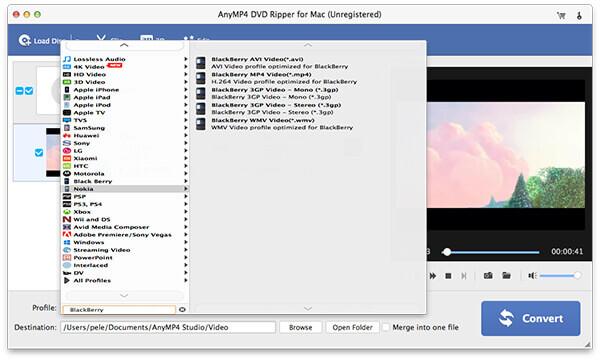Click the playback progress slider handle
Image resolution: width=600 pixels, height=360 pixels.
point(447,252)
